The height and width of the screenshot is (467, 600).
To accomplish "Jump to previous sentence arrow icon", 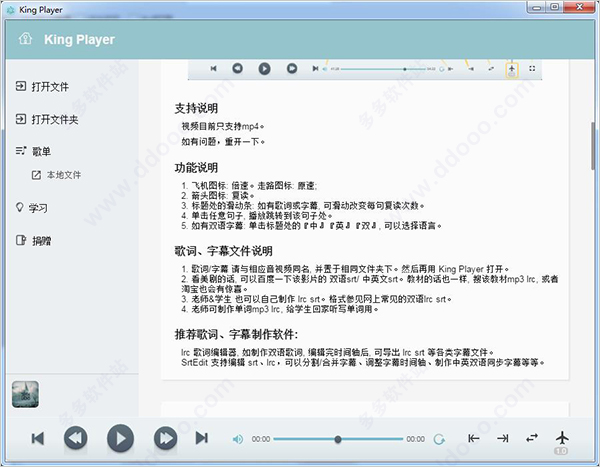I will [474, 438].
